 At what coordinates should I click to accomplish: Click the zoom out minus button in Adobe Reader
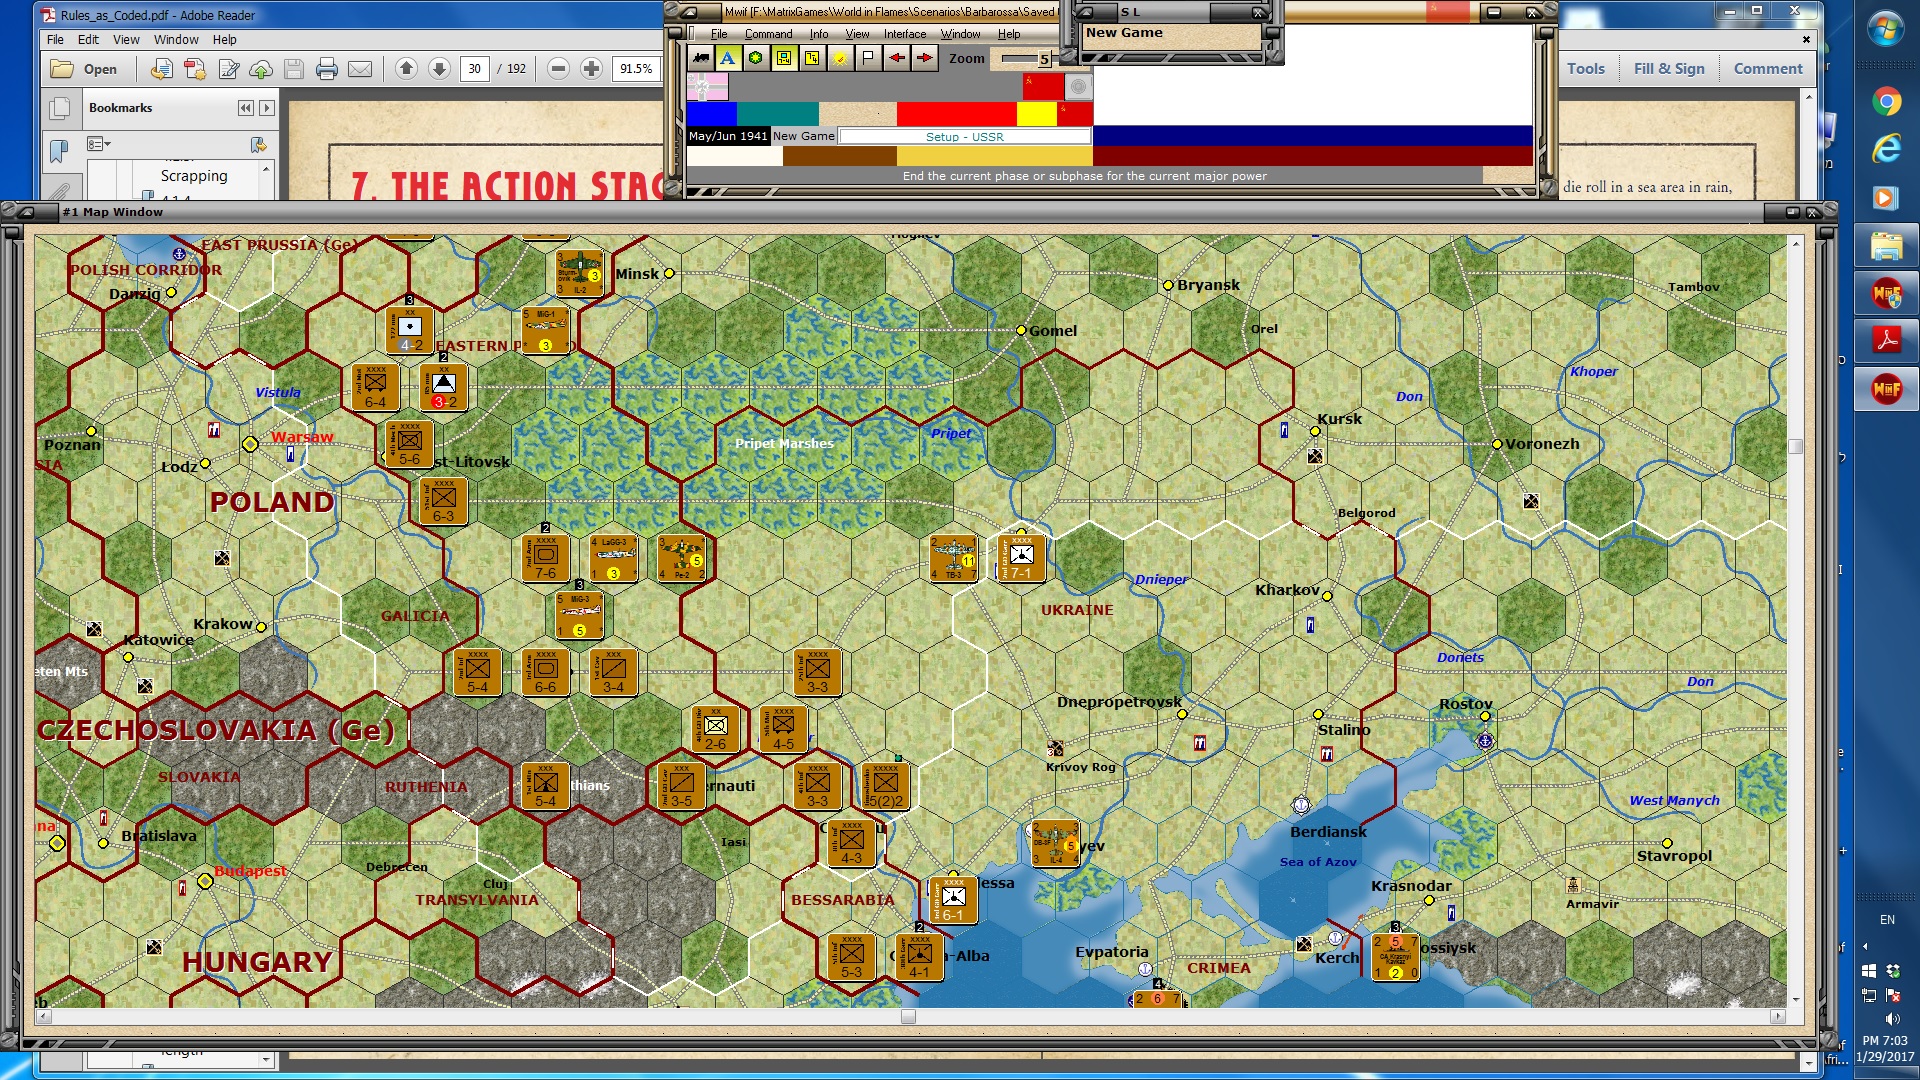pyautogui.click(x=559, y=68)
